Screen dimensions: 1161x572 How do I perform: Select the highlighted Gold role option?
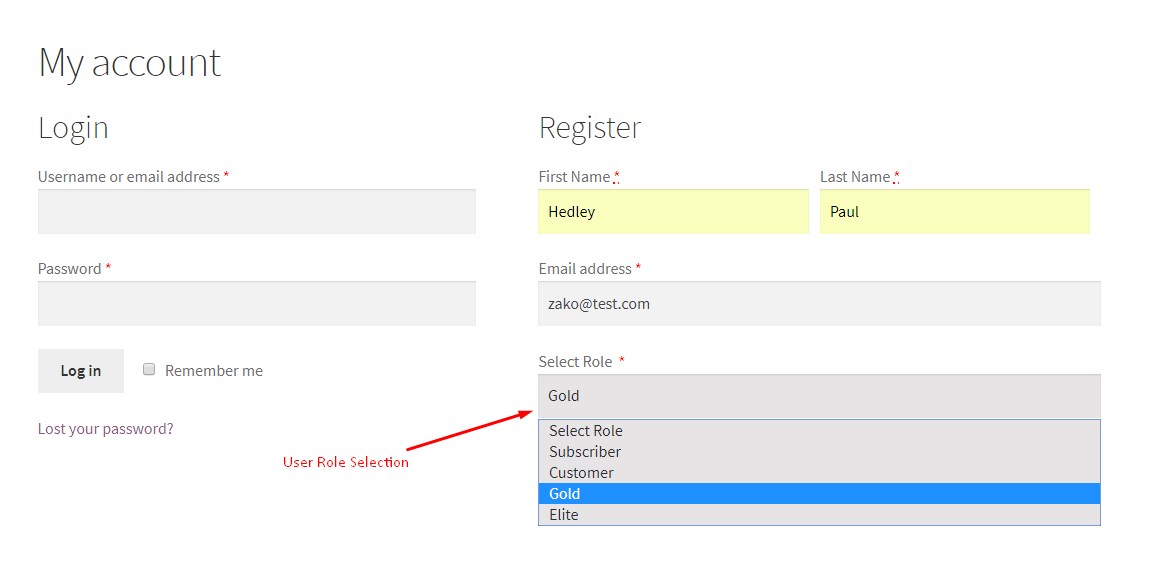tap(819, 494)
